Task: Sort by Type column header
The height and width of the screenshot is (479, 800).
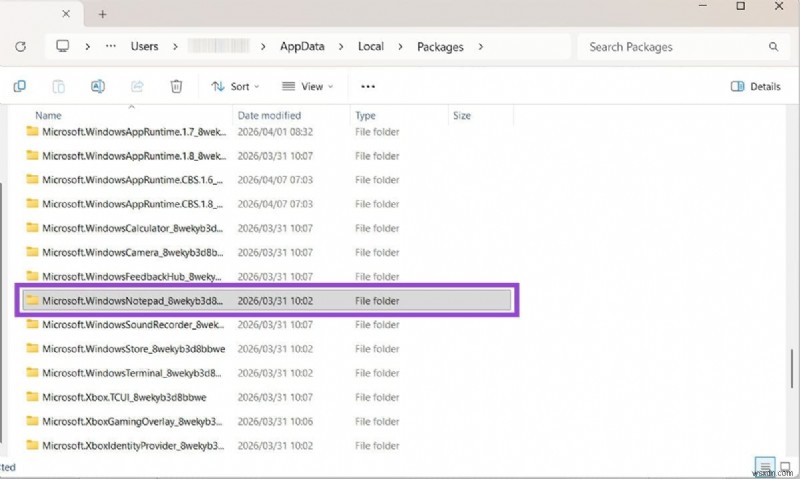Action: point(365,116)
